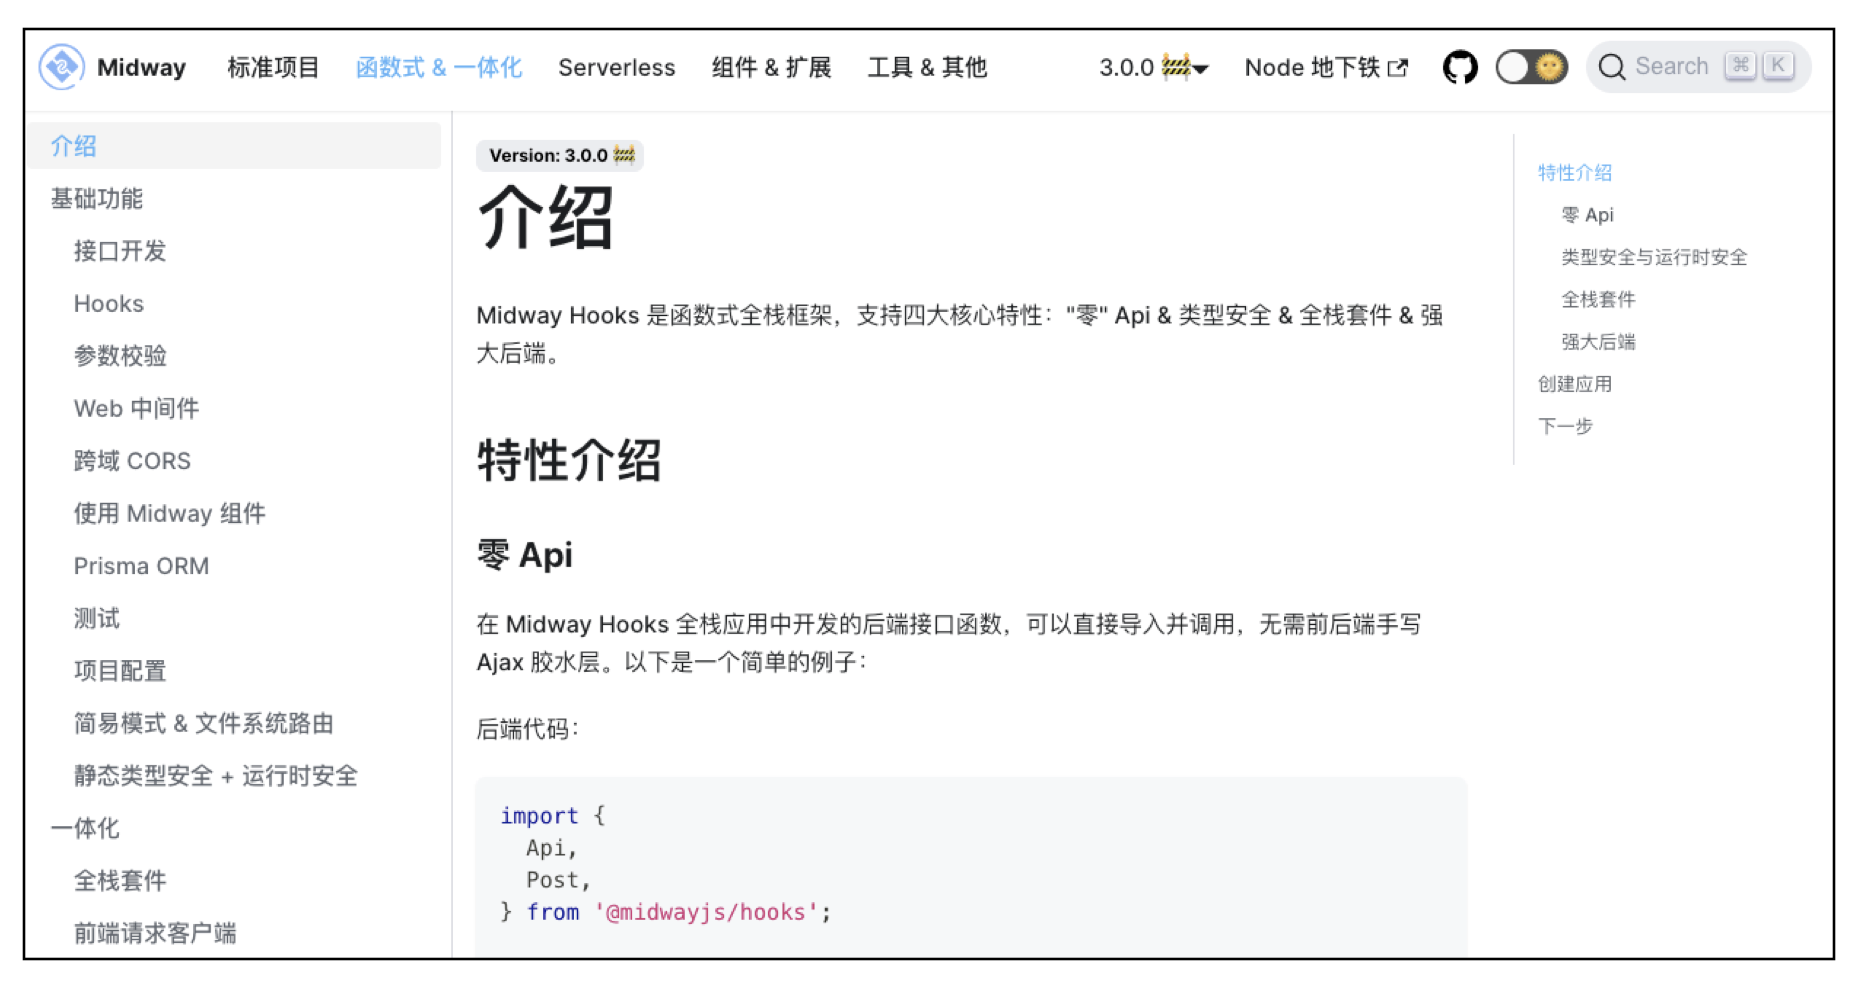Viewport: 1851px width, 994px height.
Task: Open 组件 & 扩展 navigation item
Action: click(x=771, y=67)
